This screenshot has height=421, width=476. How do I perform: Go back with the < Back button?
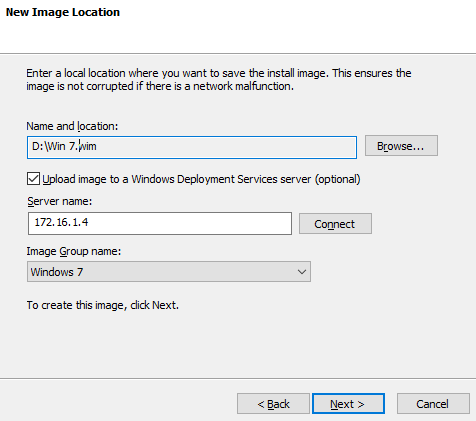click(273, 404)
